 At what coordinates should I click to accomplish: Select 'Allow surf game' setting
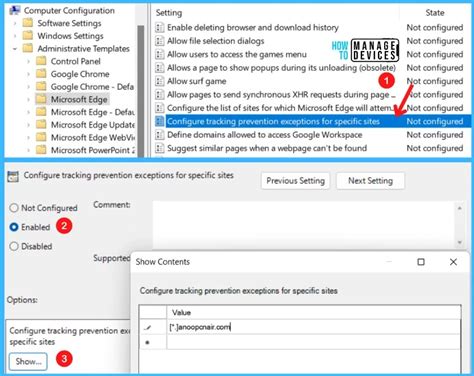(197, 81)
